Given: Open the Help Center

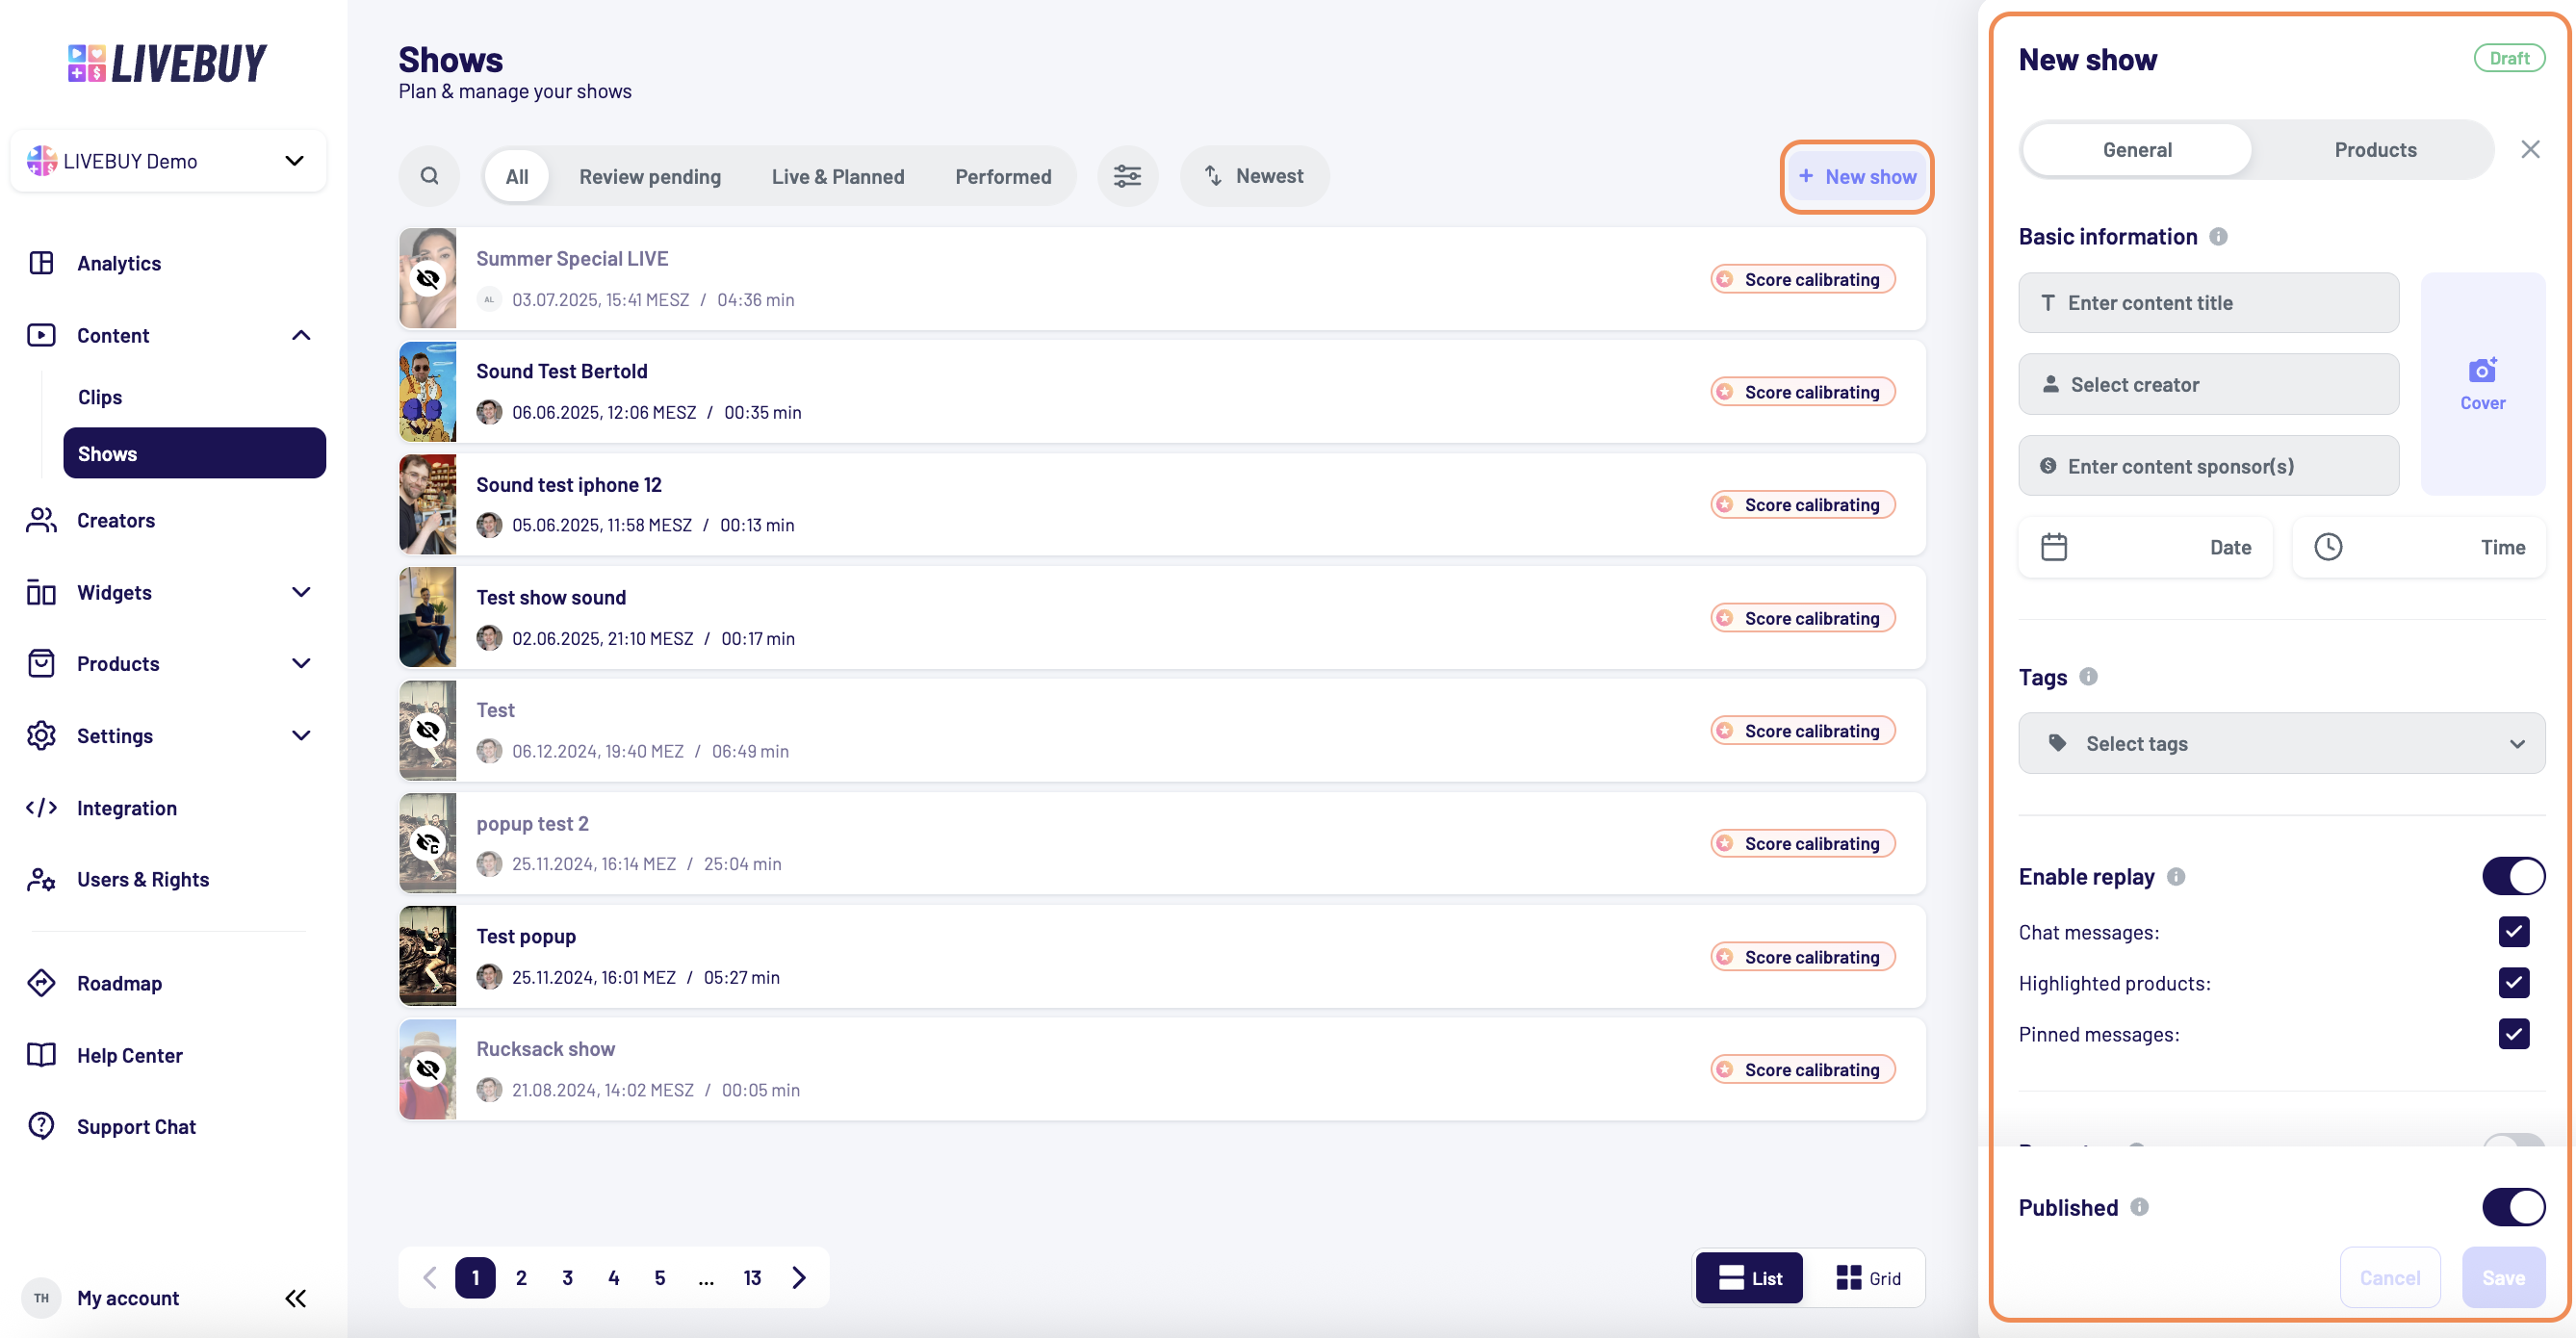Looking at the screenshot, I should click(130, 1055).
